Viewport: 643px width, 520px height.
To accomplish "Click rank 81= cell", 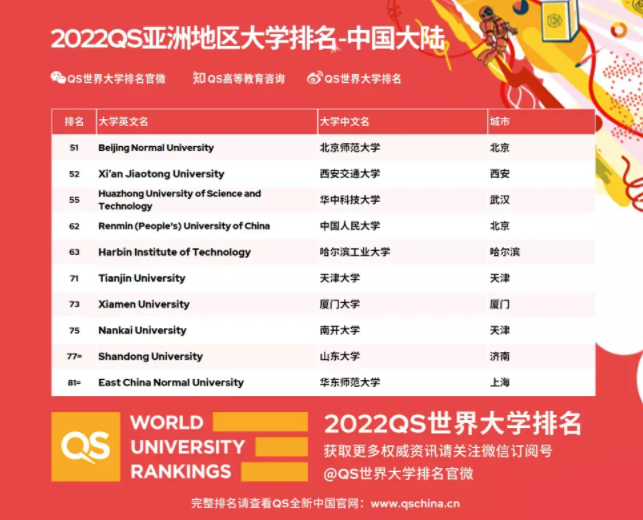I will [74, 382].
